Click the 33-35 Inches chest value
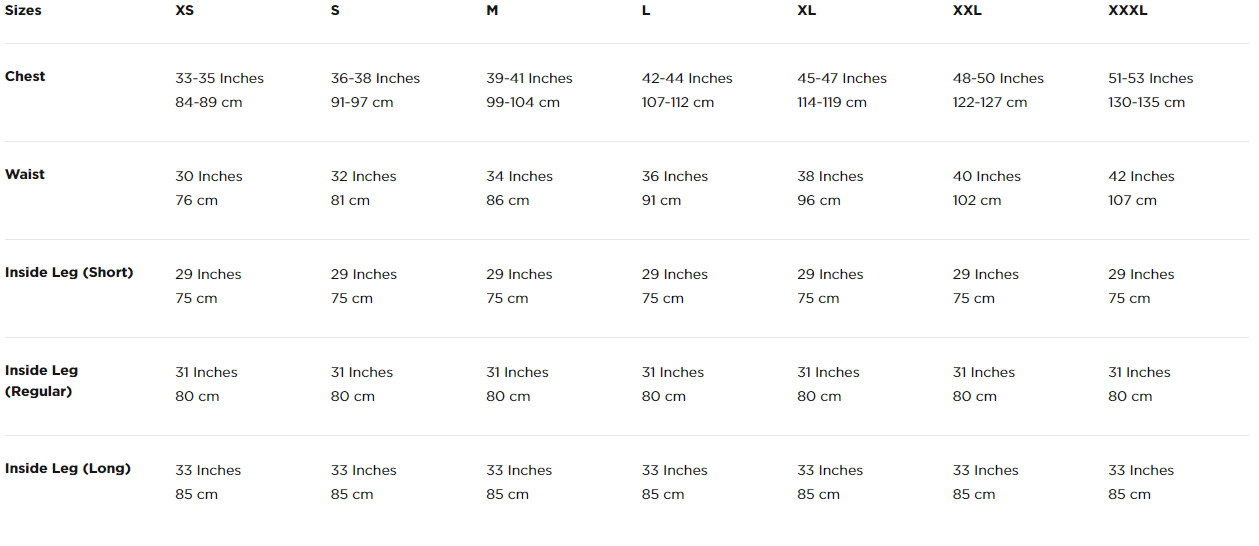The width and height of the screenshot is (1259, 546). pyautogui.click(x=219, y=78)
